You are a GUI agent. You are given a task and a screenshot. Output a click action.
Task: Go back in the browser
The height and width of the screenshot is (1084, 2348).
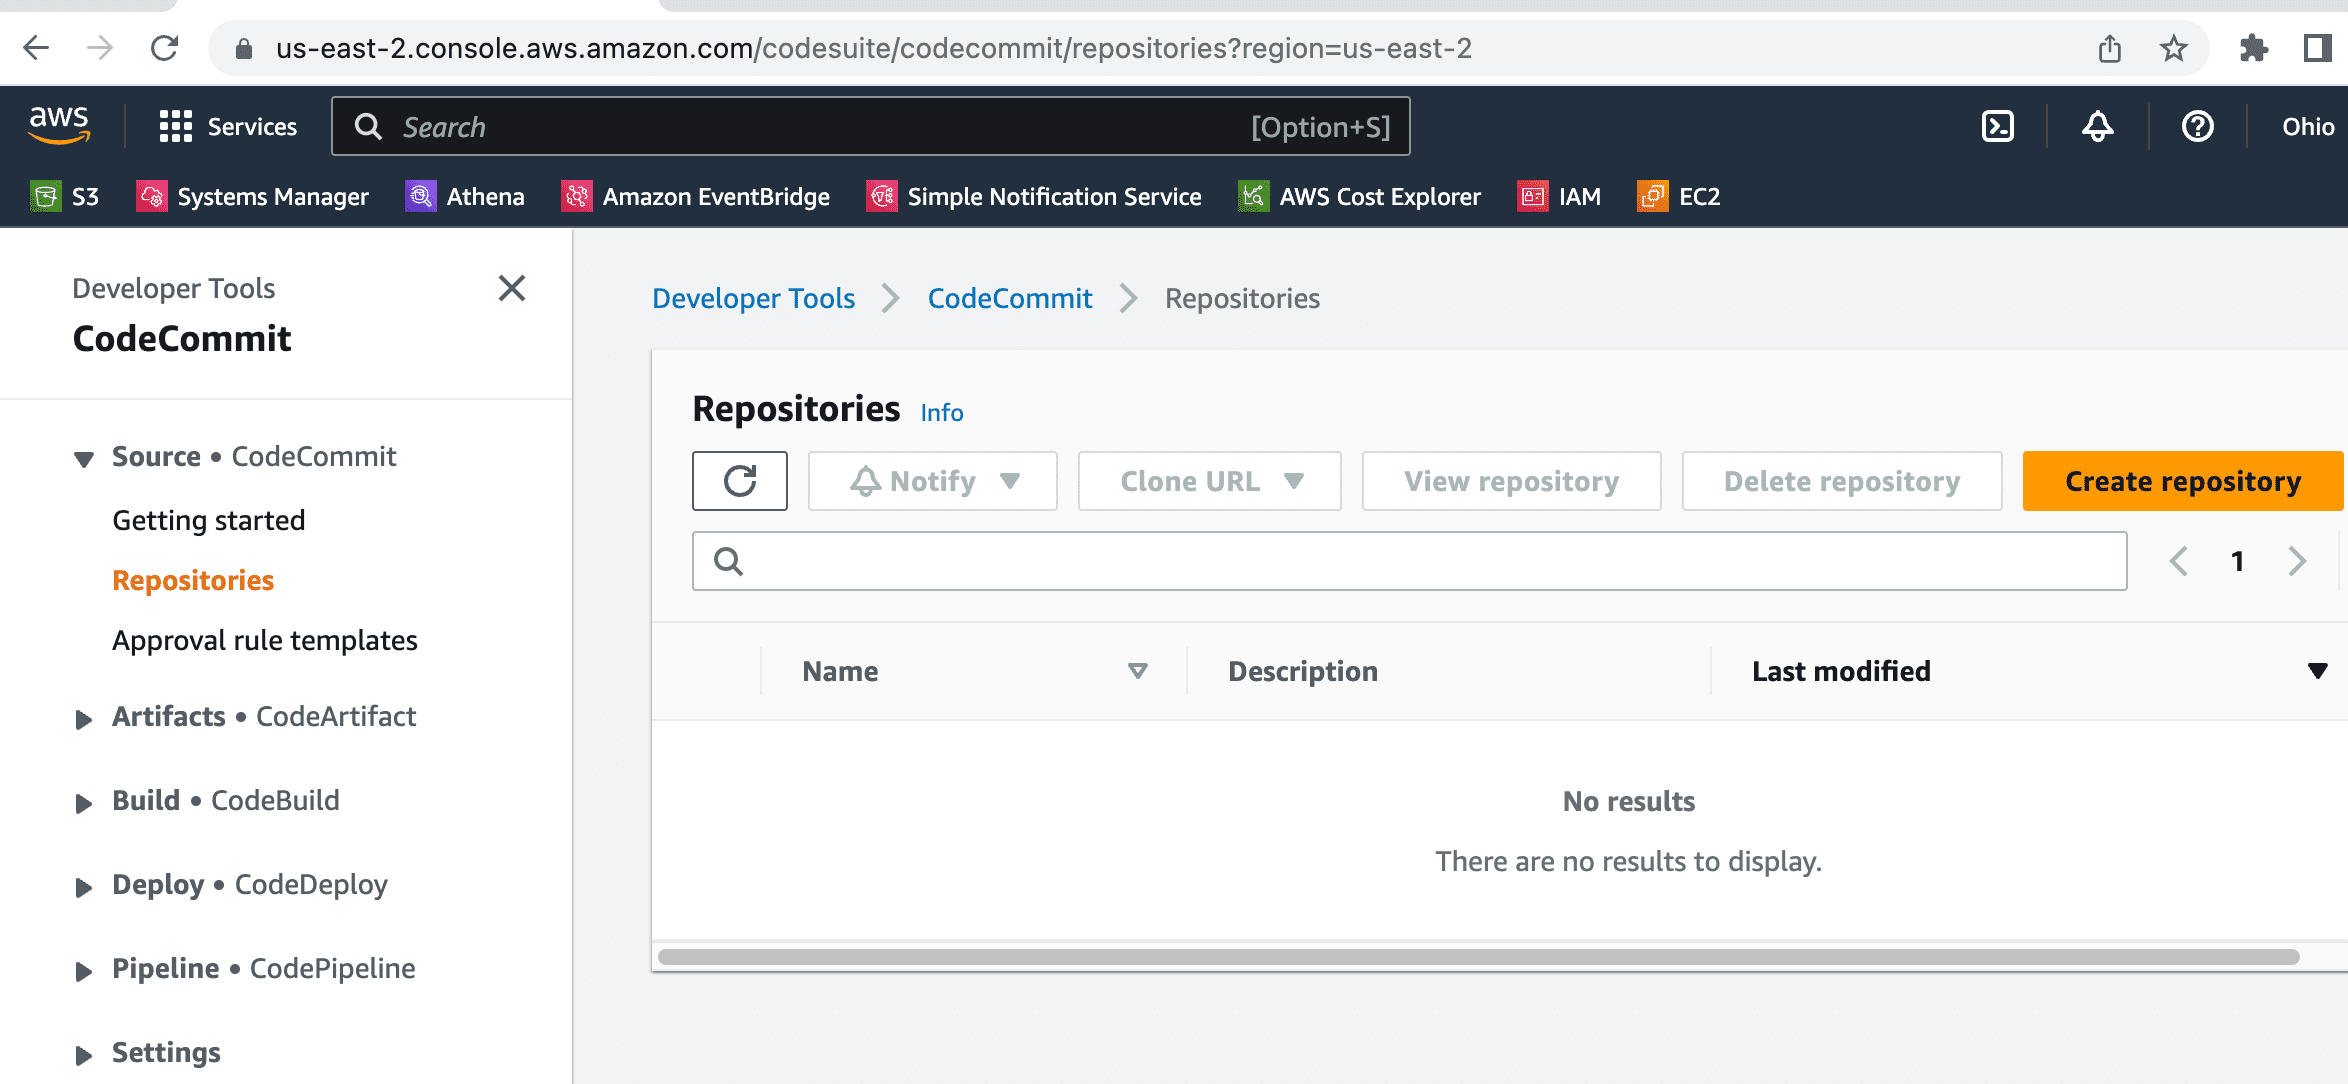pyautogui.click(x=36, y=48)
